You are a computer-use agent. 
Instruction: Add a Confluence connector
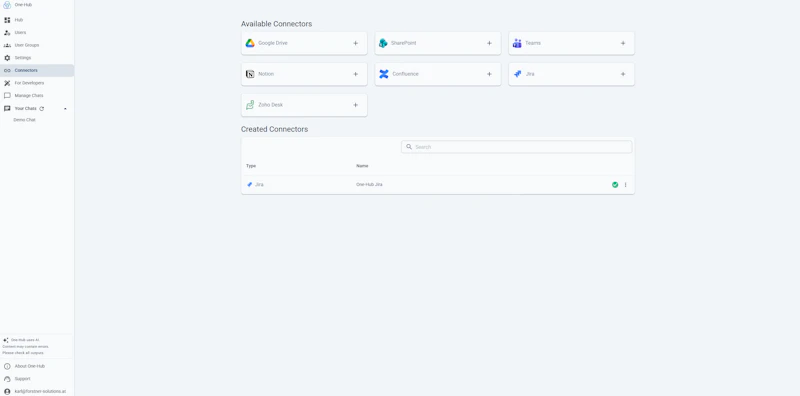click(489, 74)
